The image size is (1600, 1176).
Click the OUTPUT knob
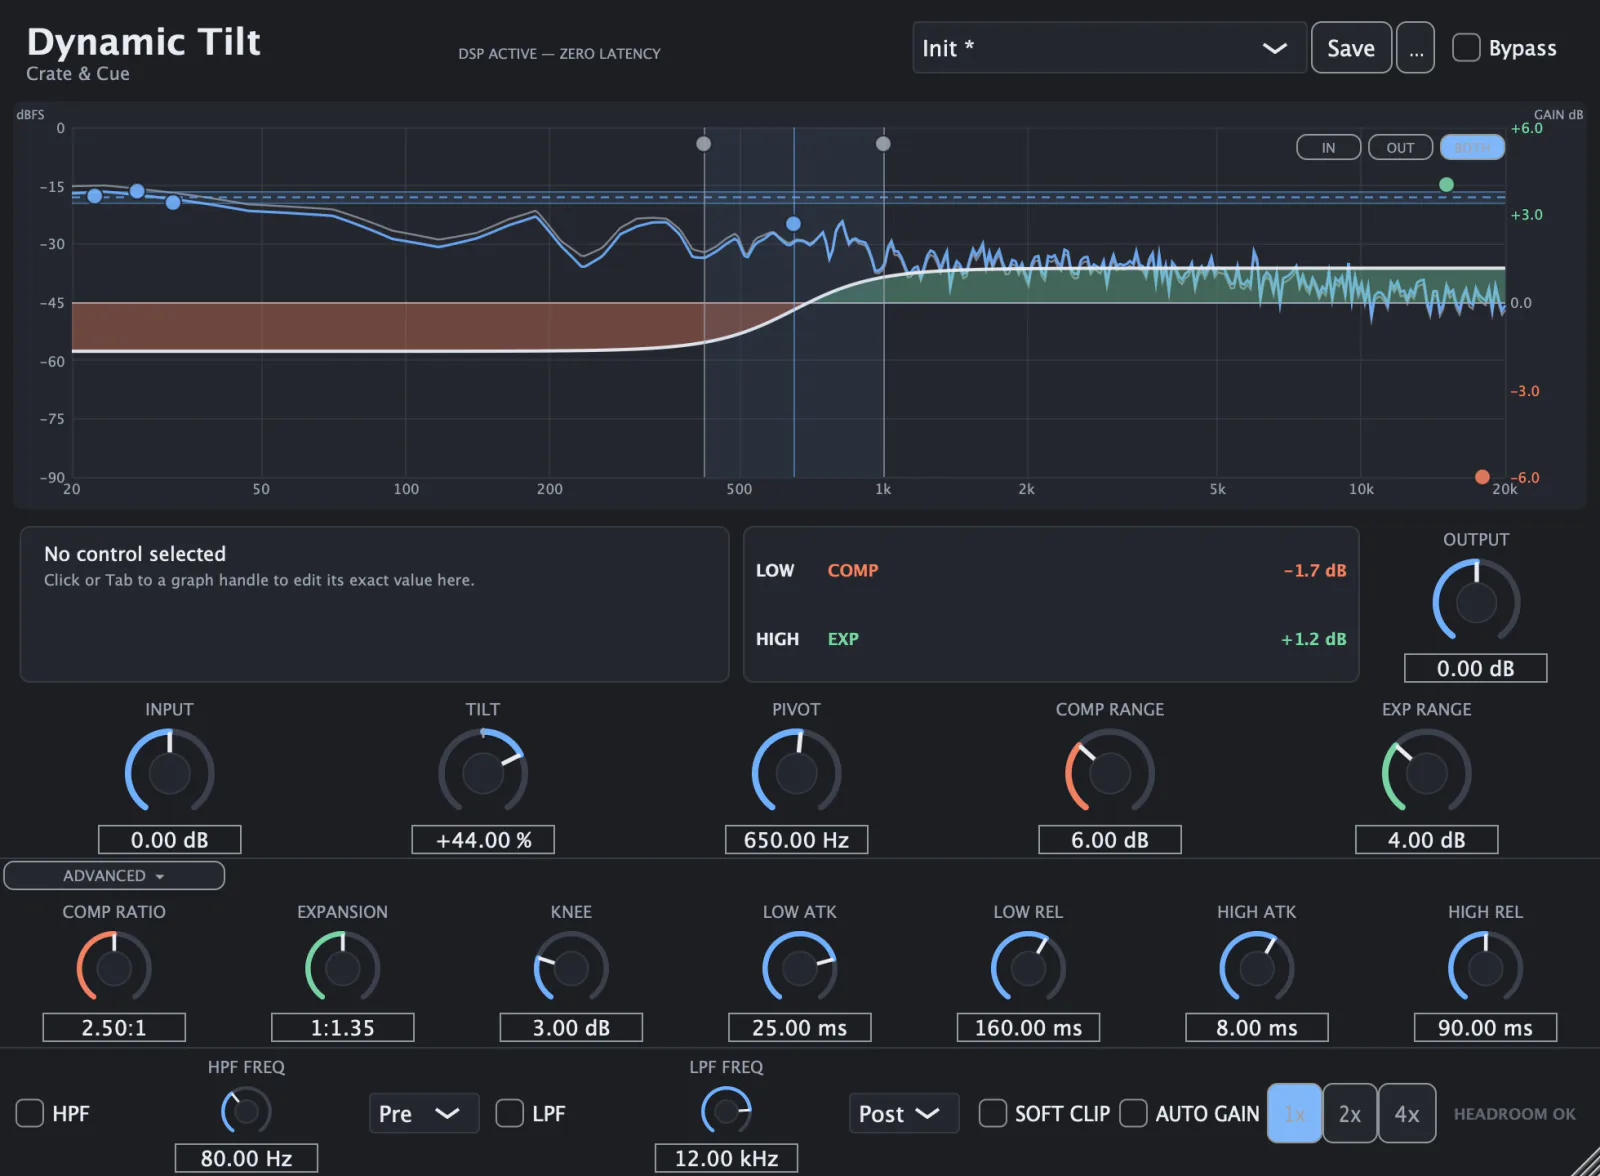pos(1476,602)
